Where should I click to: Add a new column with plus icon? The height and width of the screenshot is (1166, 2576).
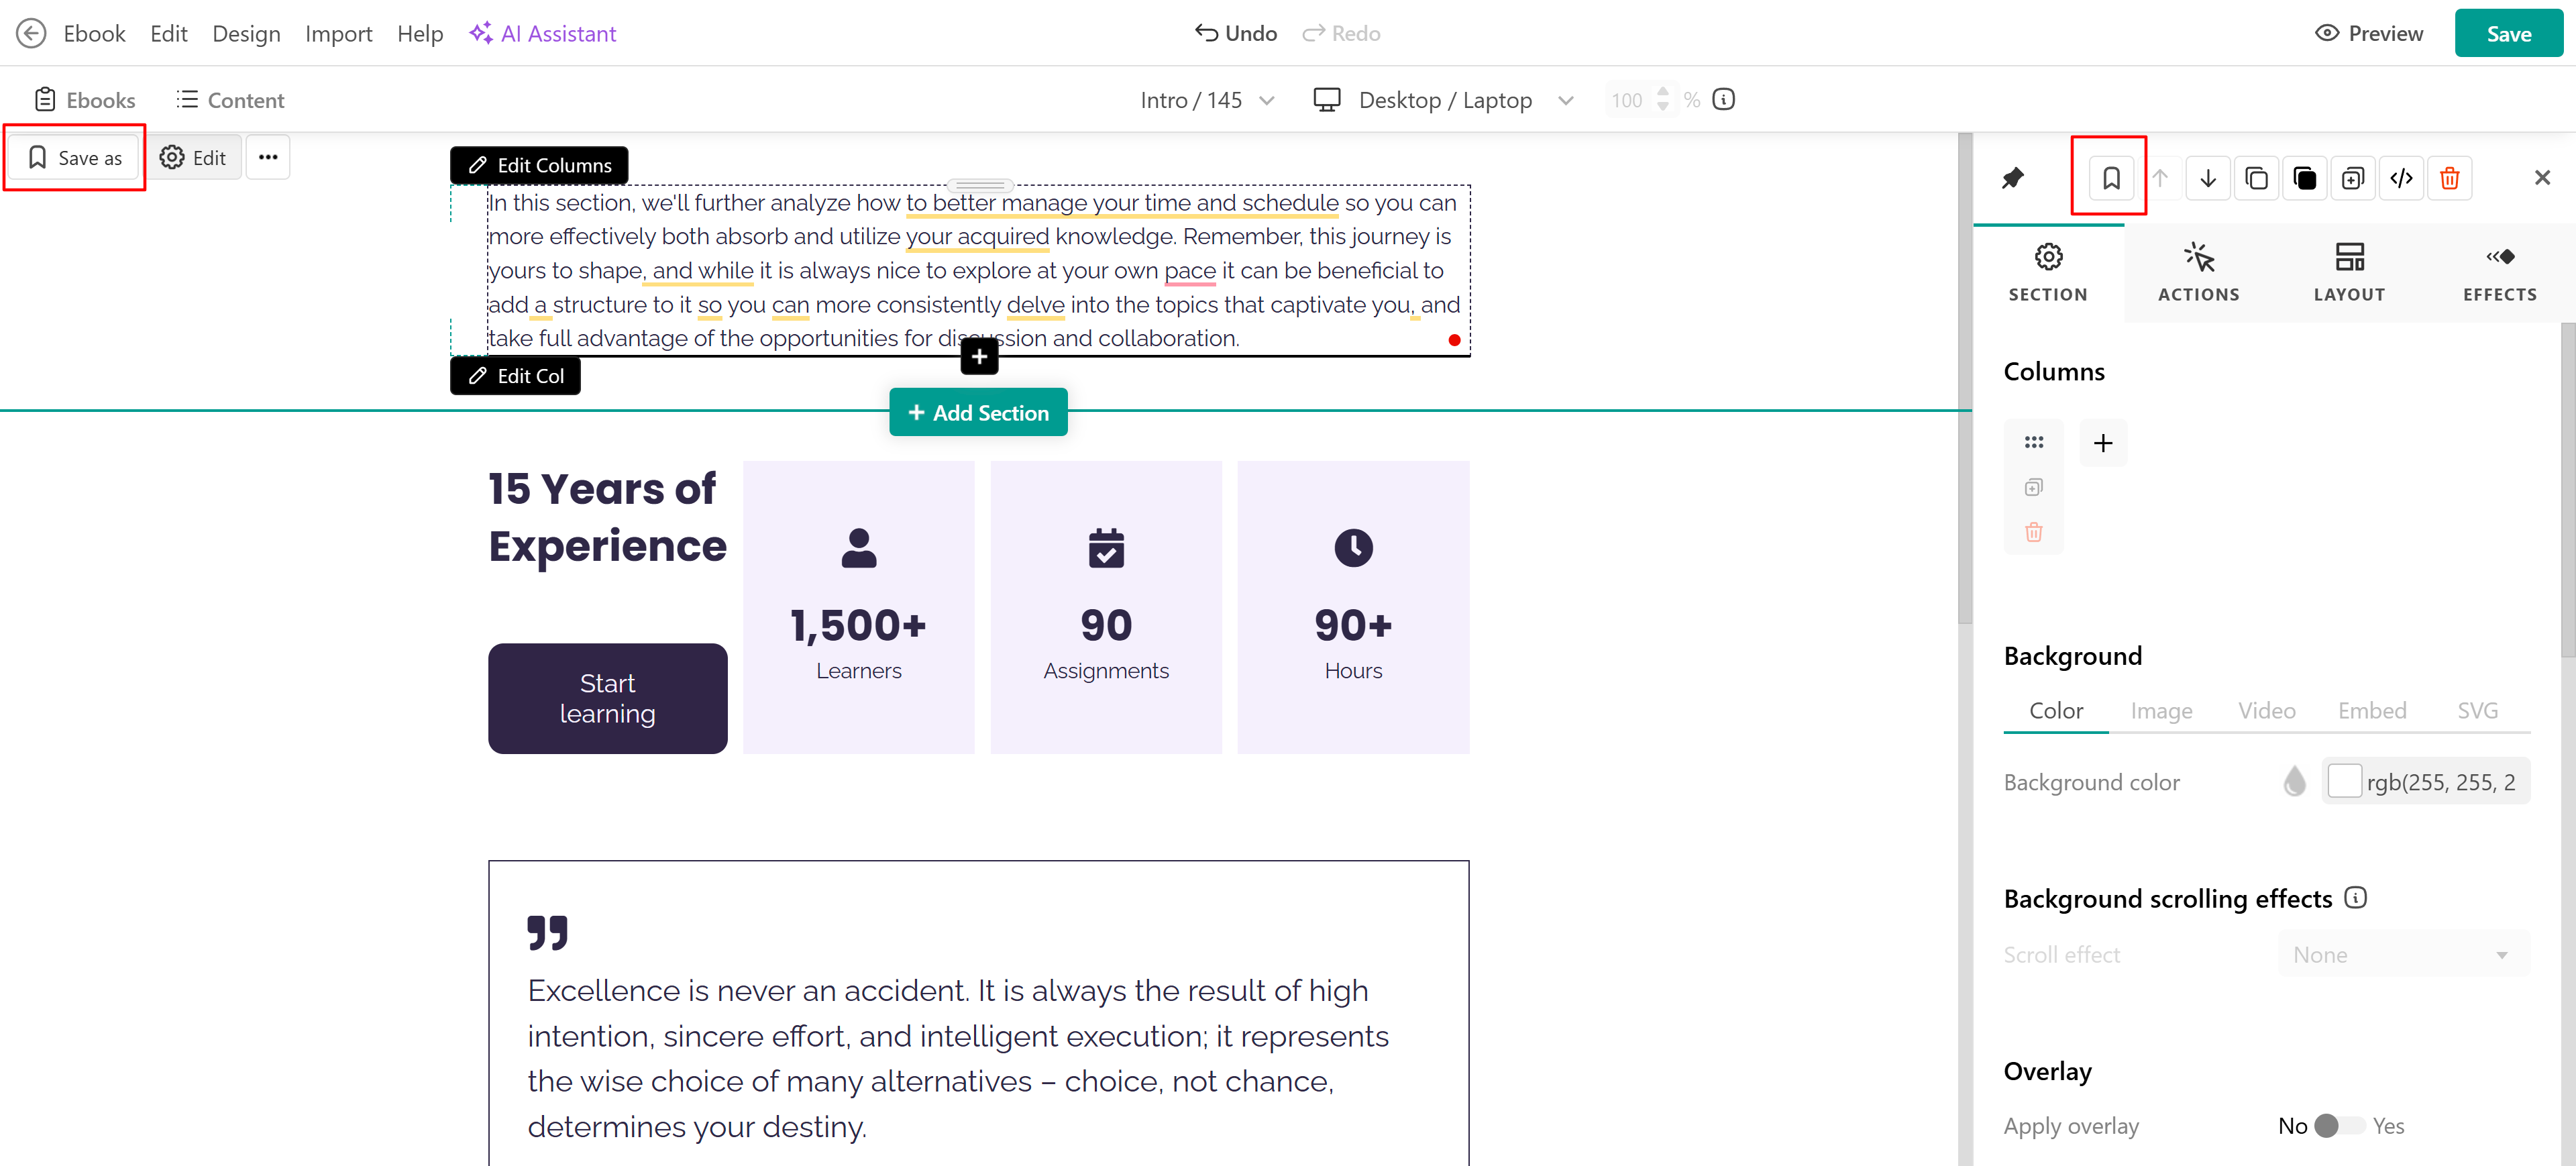[x=2102, y=443]
